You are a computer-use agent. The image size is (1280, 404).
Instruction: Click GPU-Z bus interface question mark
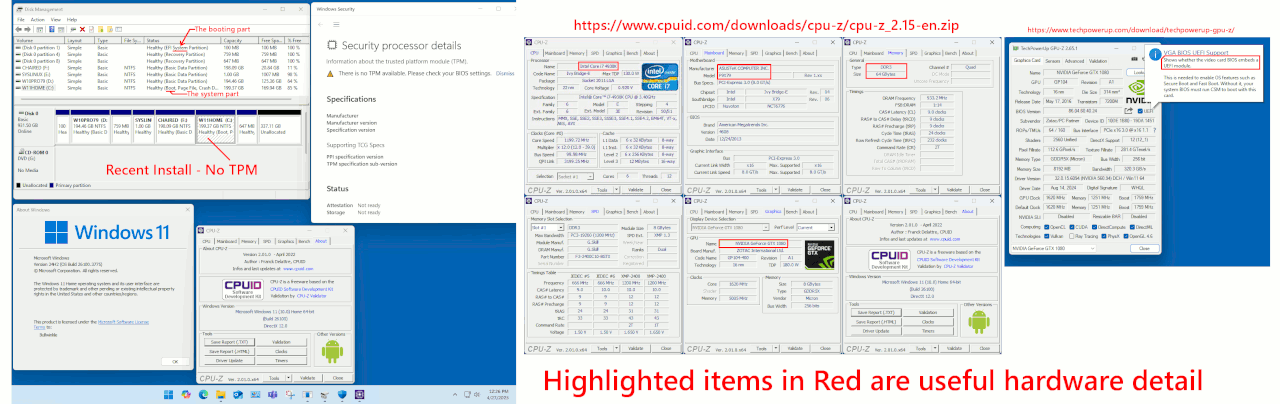[1155, 130]
